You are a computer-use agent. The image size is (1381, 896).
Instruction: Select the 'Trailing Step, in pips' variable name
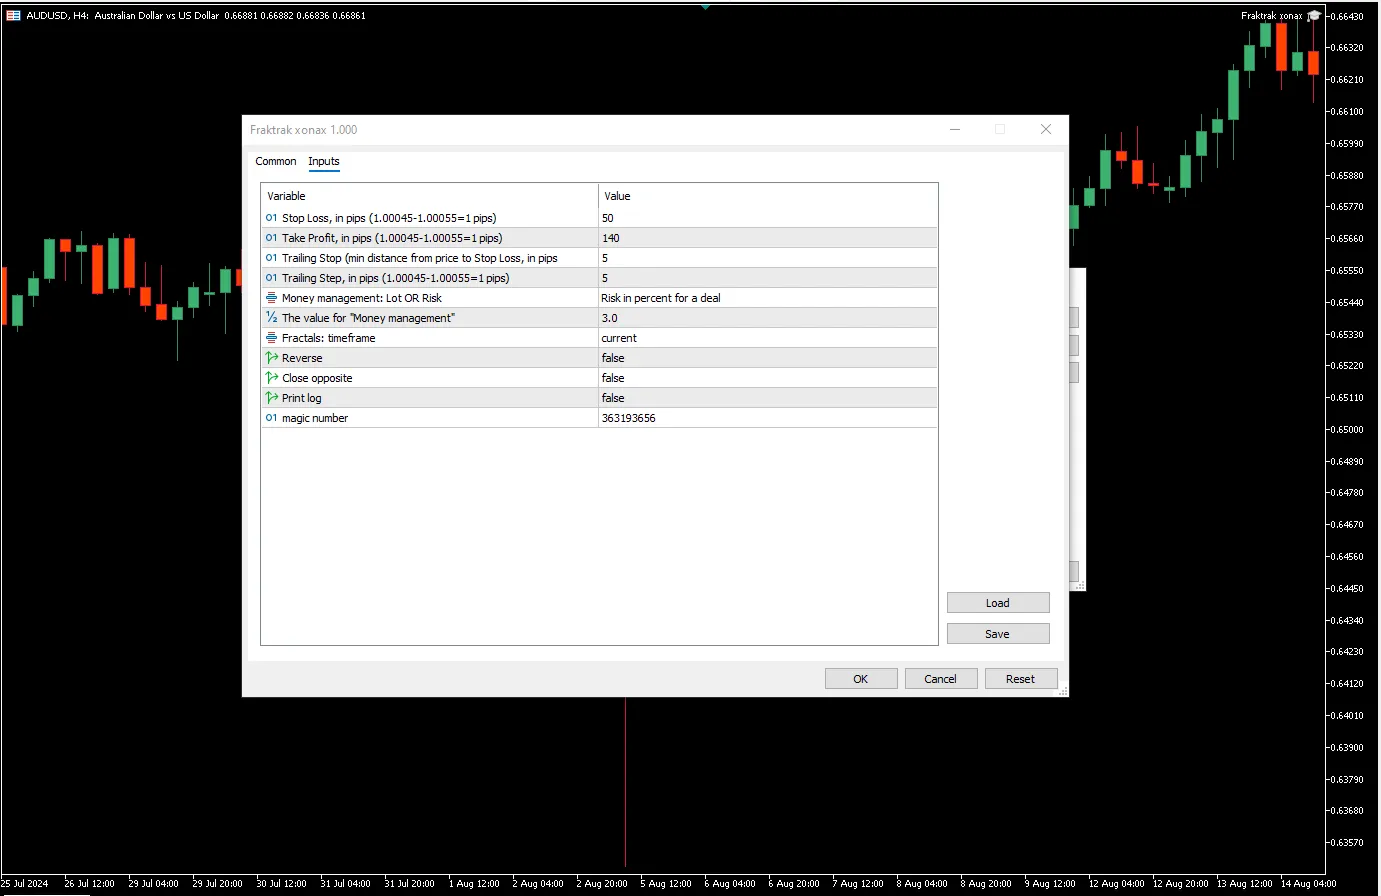click(x=395, y=278)
